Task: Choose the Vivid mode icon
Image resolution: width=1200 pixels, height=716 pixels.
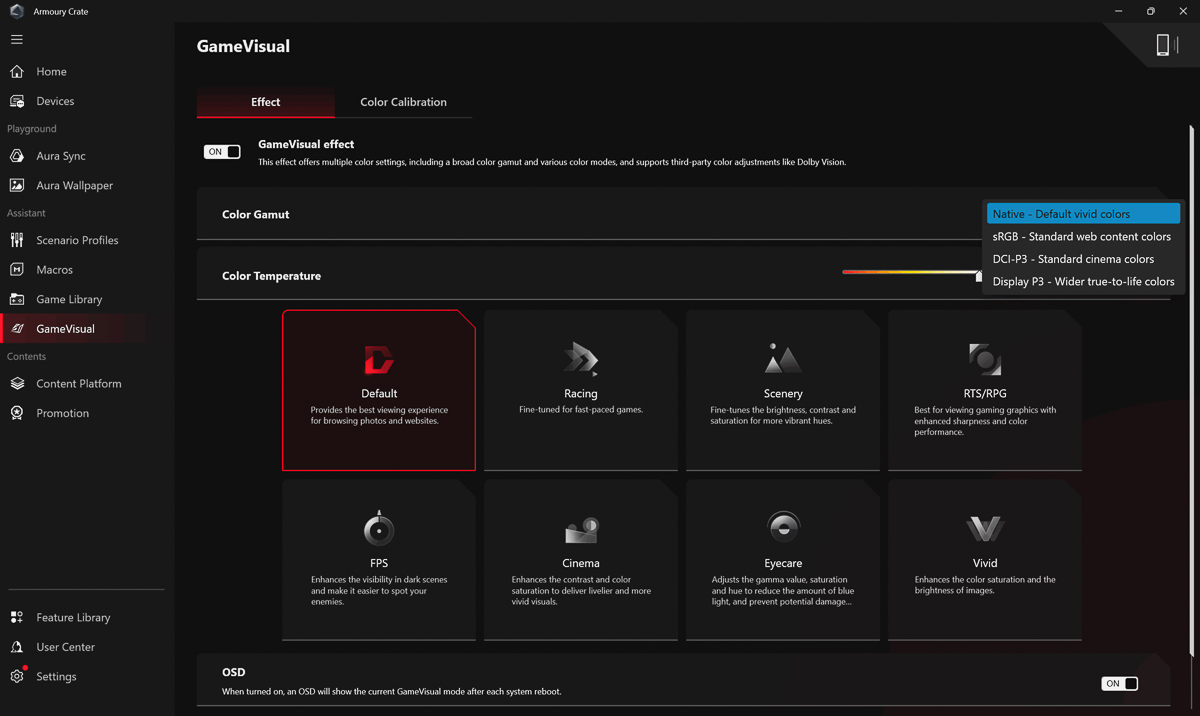Action: pos(985,528)
